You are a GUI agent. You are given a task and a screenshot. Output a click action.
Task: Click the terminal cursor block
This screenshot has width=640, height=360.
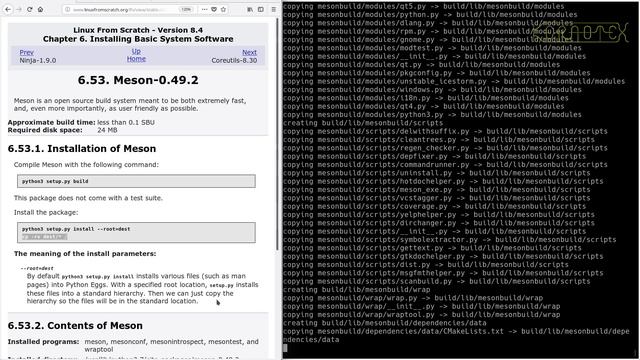pos(285,348)
